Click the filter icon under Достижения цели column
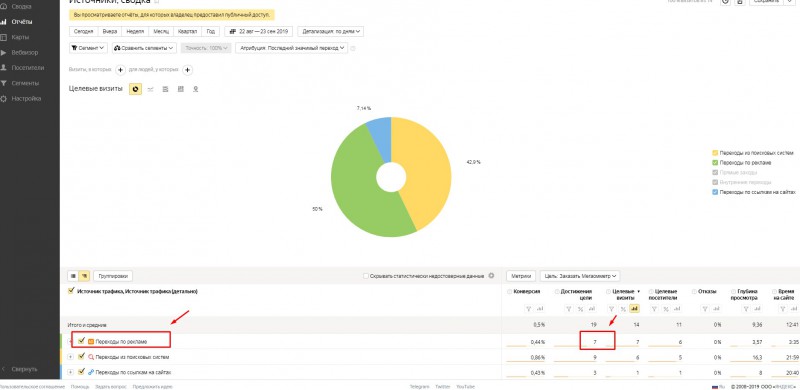This screenshot has height=390, width=800. click(x=569, y=309)
